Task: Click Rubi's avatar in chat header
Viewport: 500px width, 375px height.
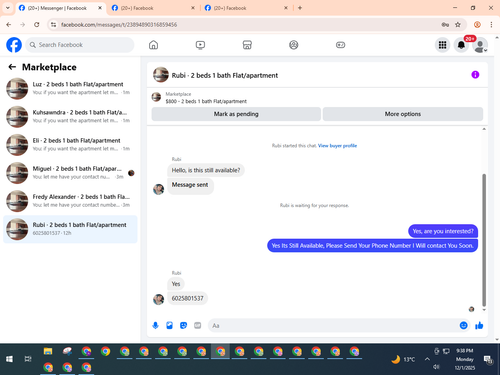Action: [x=161, y=75]
